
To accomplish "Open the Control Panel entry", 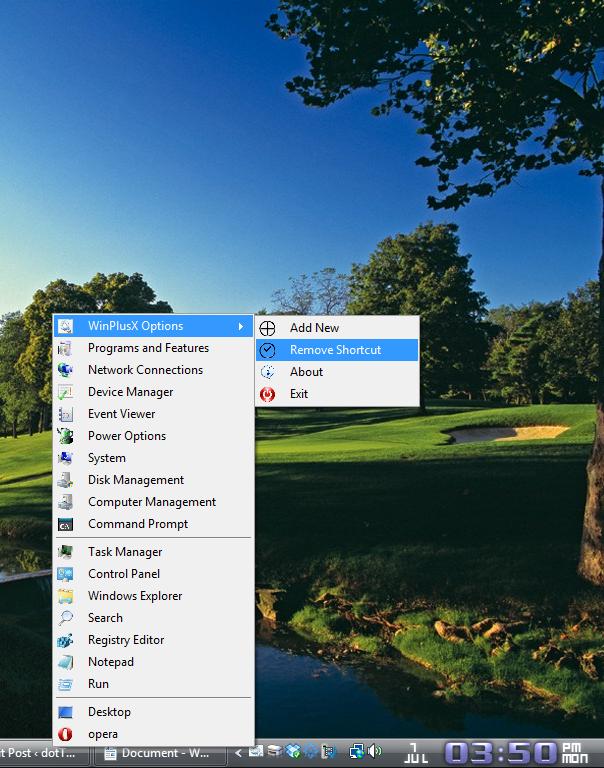I will (124, 574).
